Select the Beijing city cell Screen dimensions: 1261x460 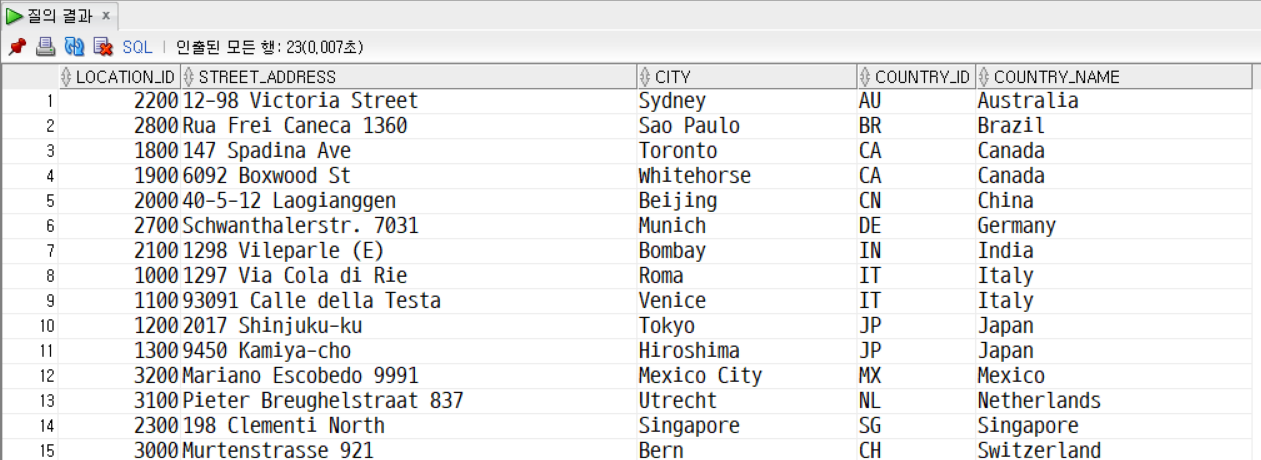(747, 201)
